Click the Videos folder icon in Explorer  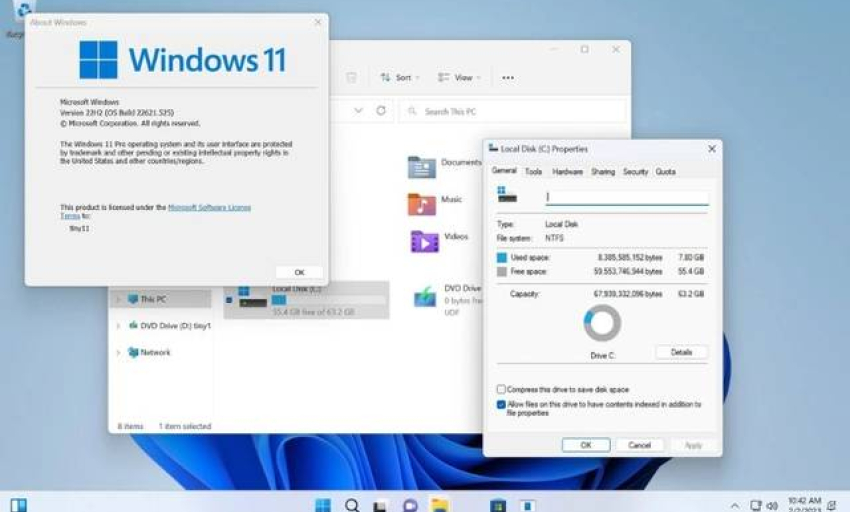coord(424,241)
